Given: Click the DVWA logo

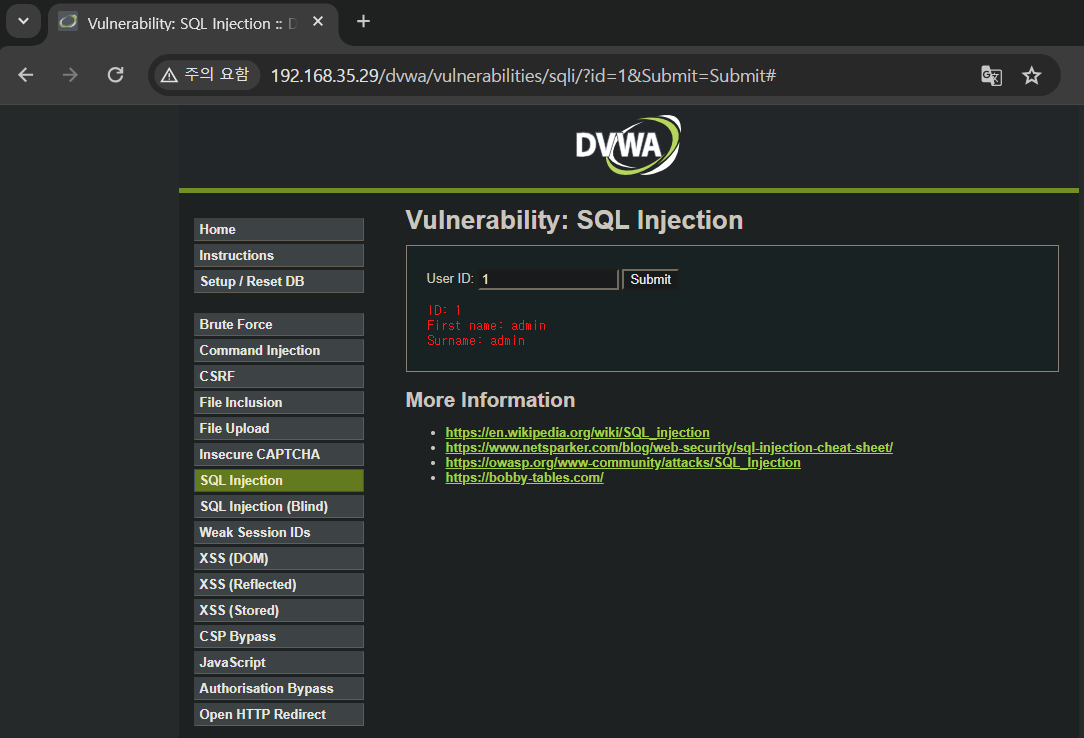Looking at the screenshot, I should tap(628, 144).
